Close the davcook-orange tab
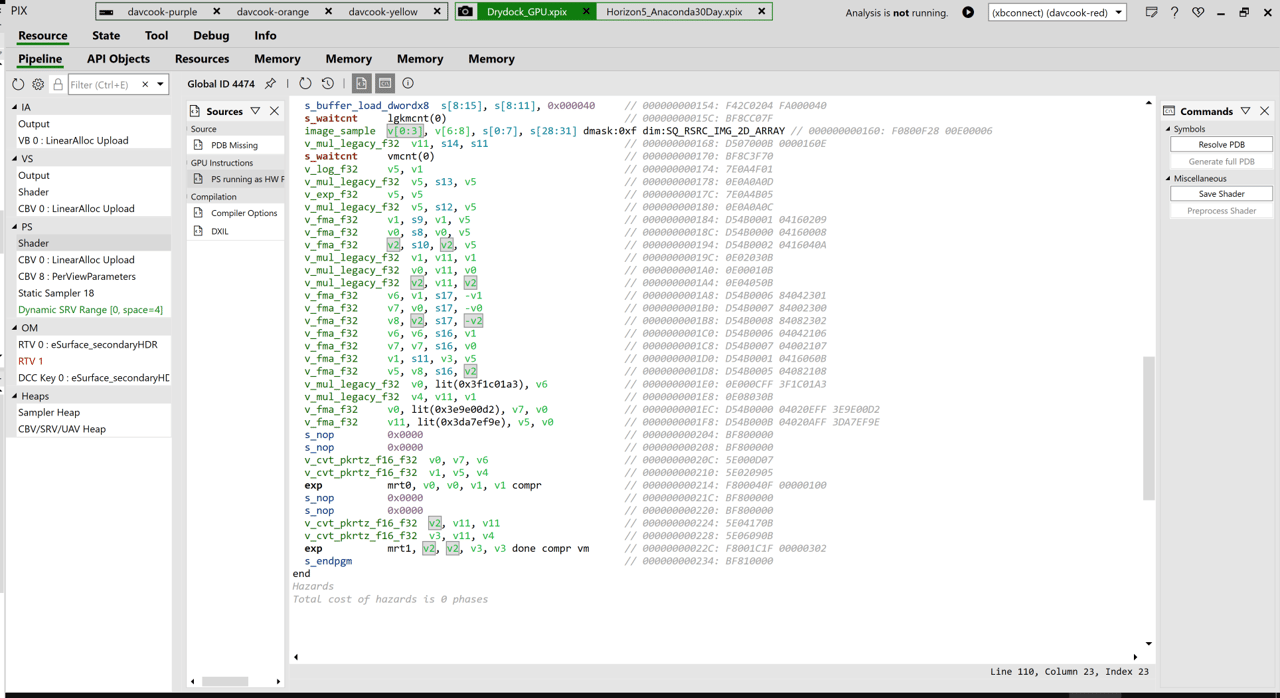The height and width of the screenshot is (698, 1280). point(328,12)
